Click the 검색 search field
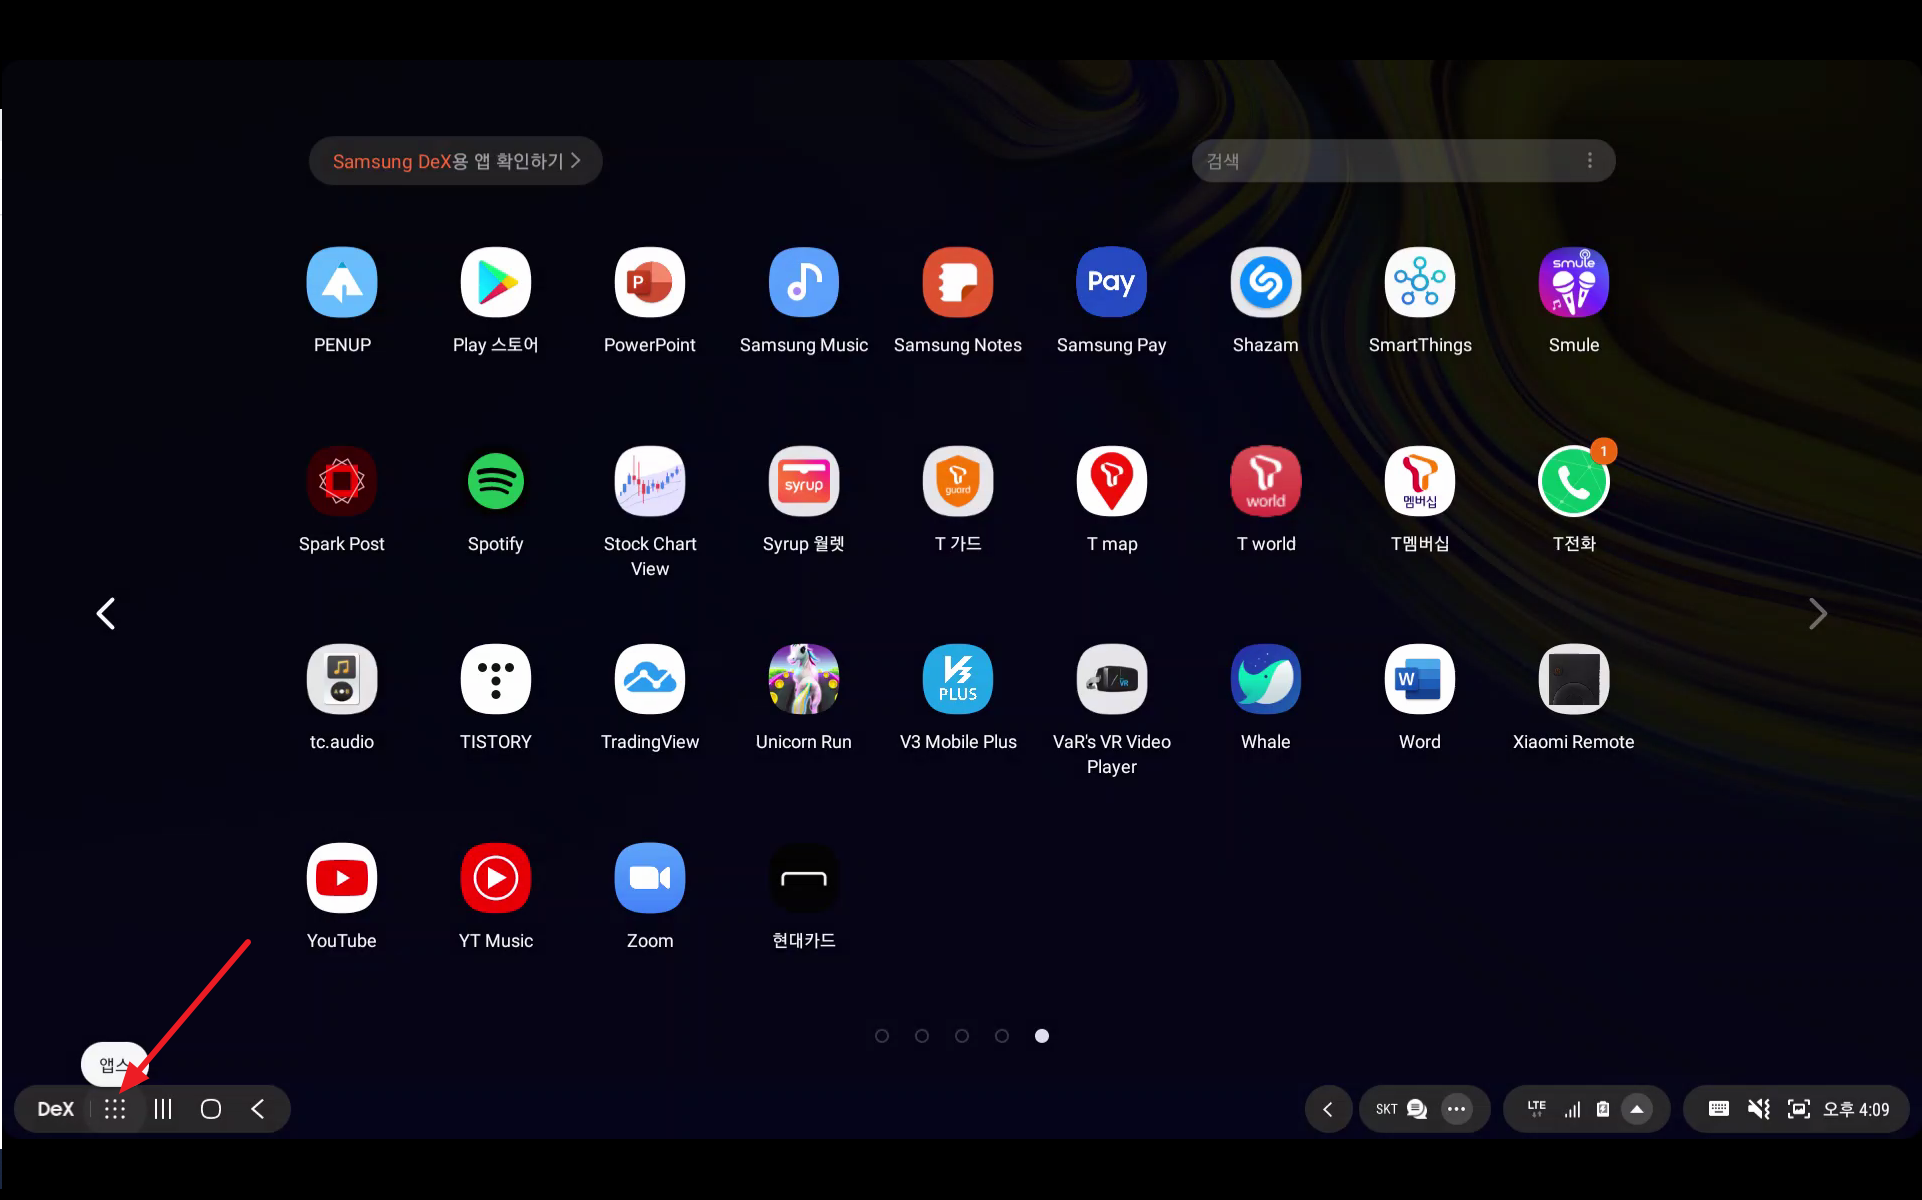This screenshot has width=1922, height=1200. (1380, 161)
